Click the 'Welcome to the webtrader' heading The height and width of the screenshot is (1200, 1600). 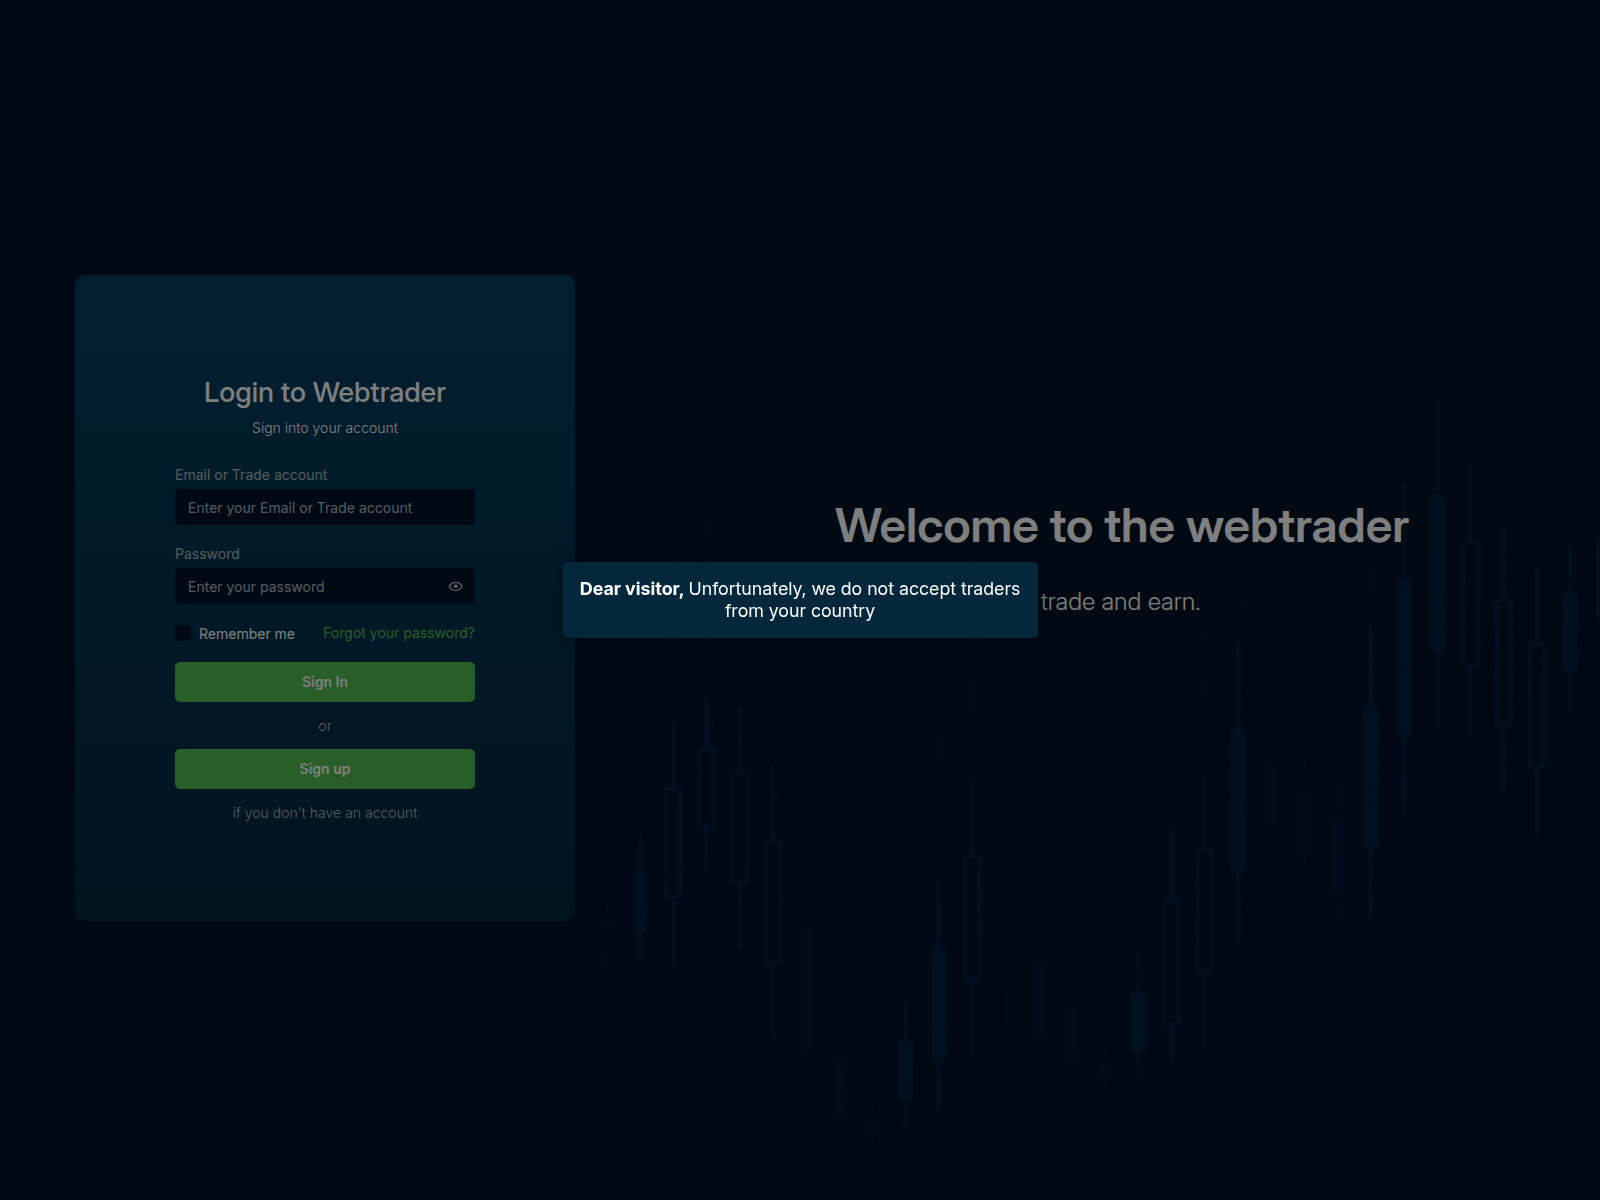(1122, 526)
